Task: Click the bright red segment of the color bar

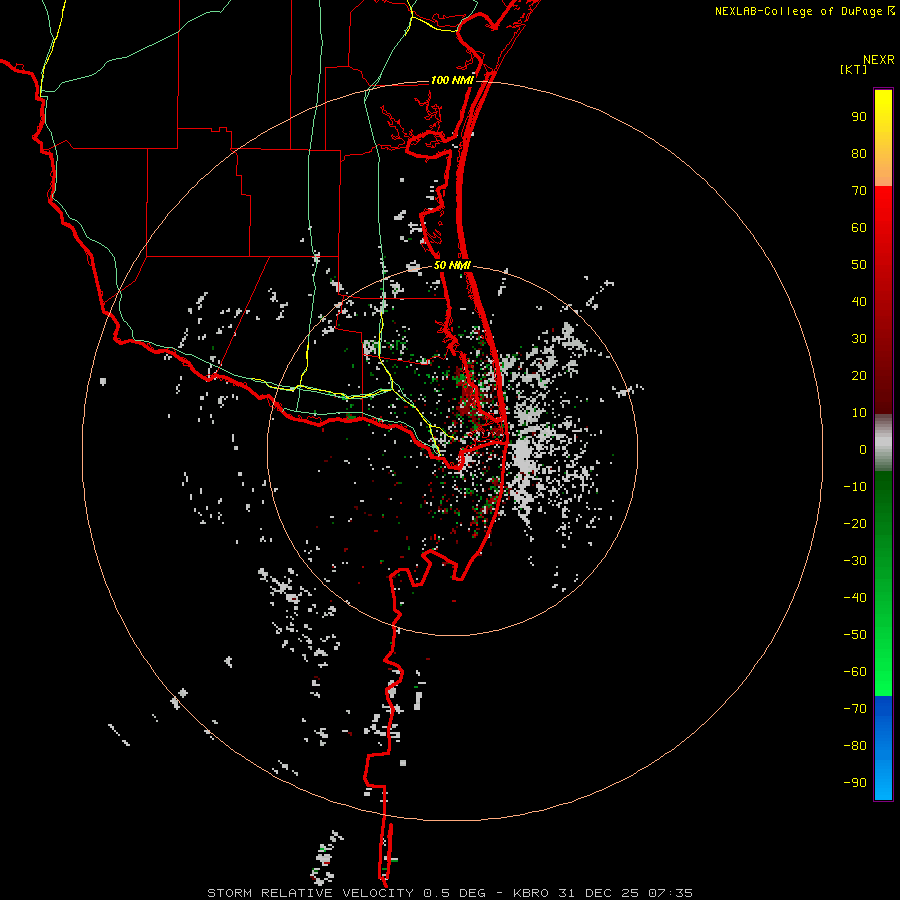Action: [883, 300]
